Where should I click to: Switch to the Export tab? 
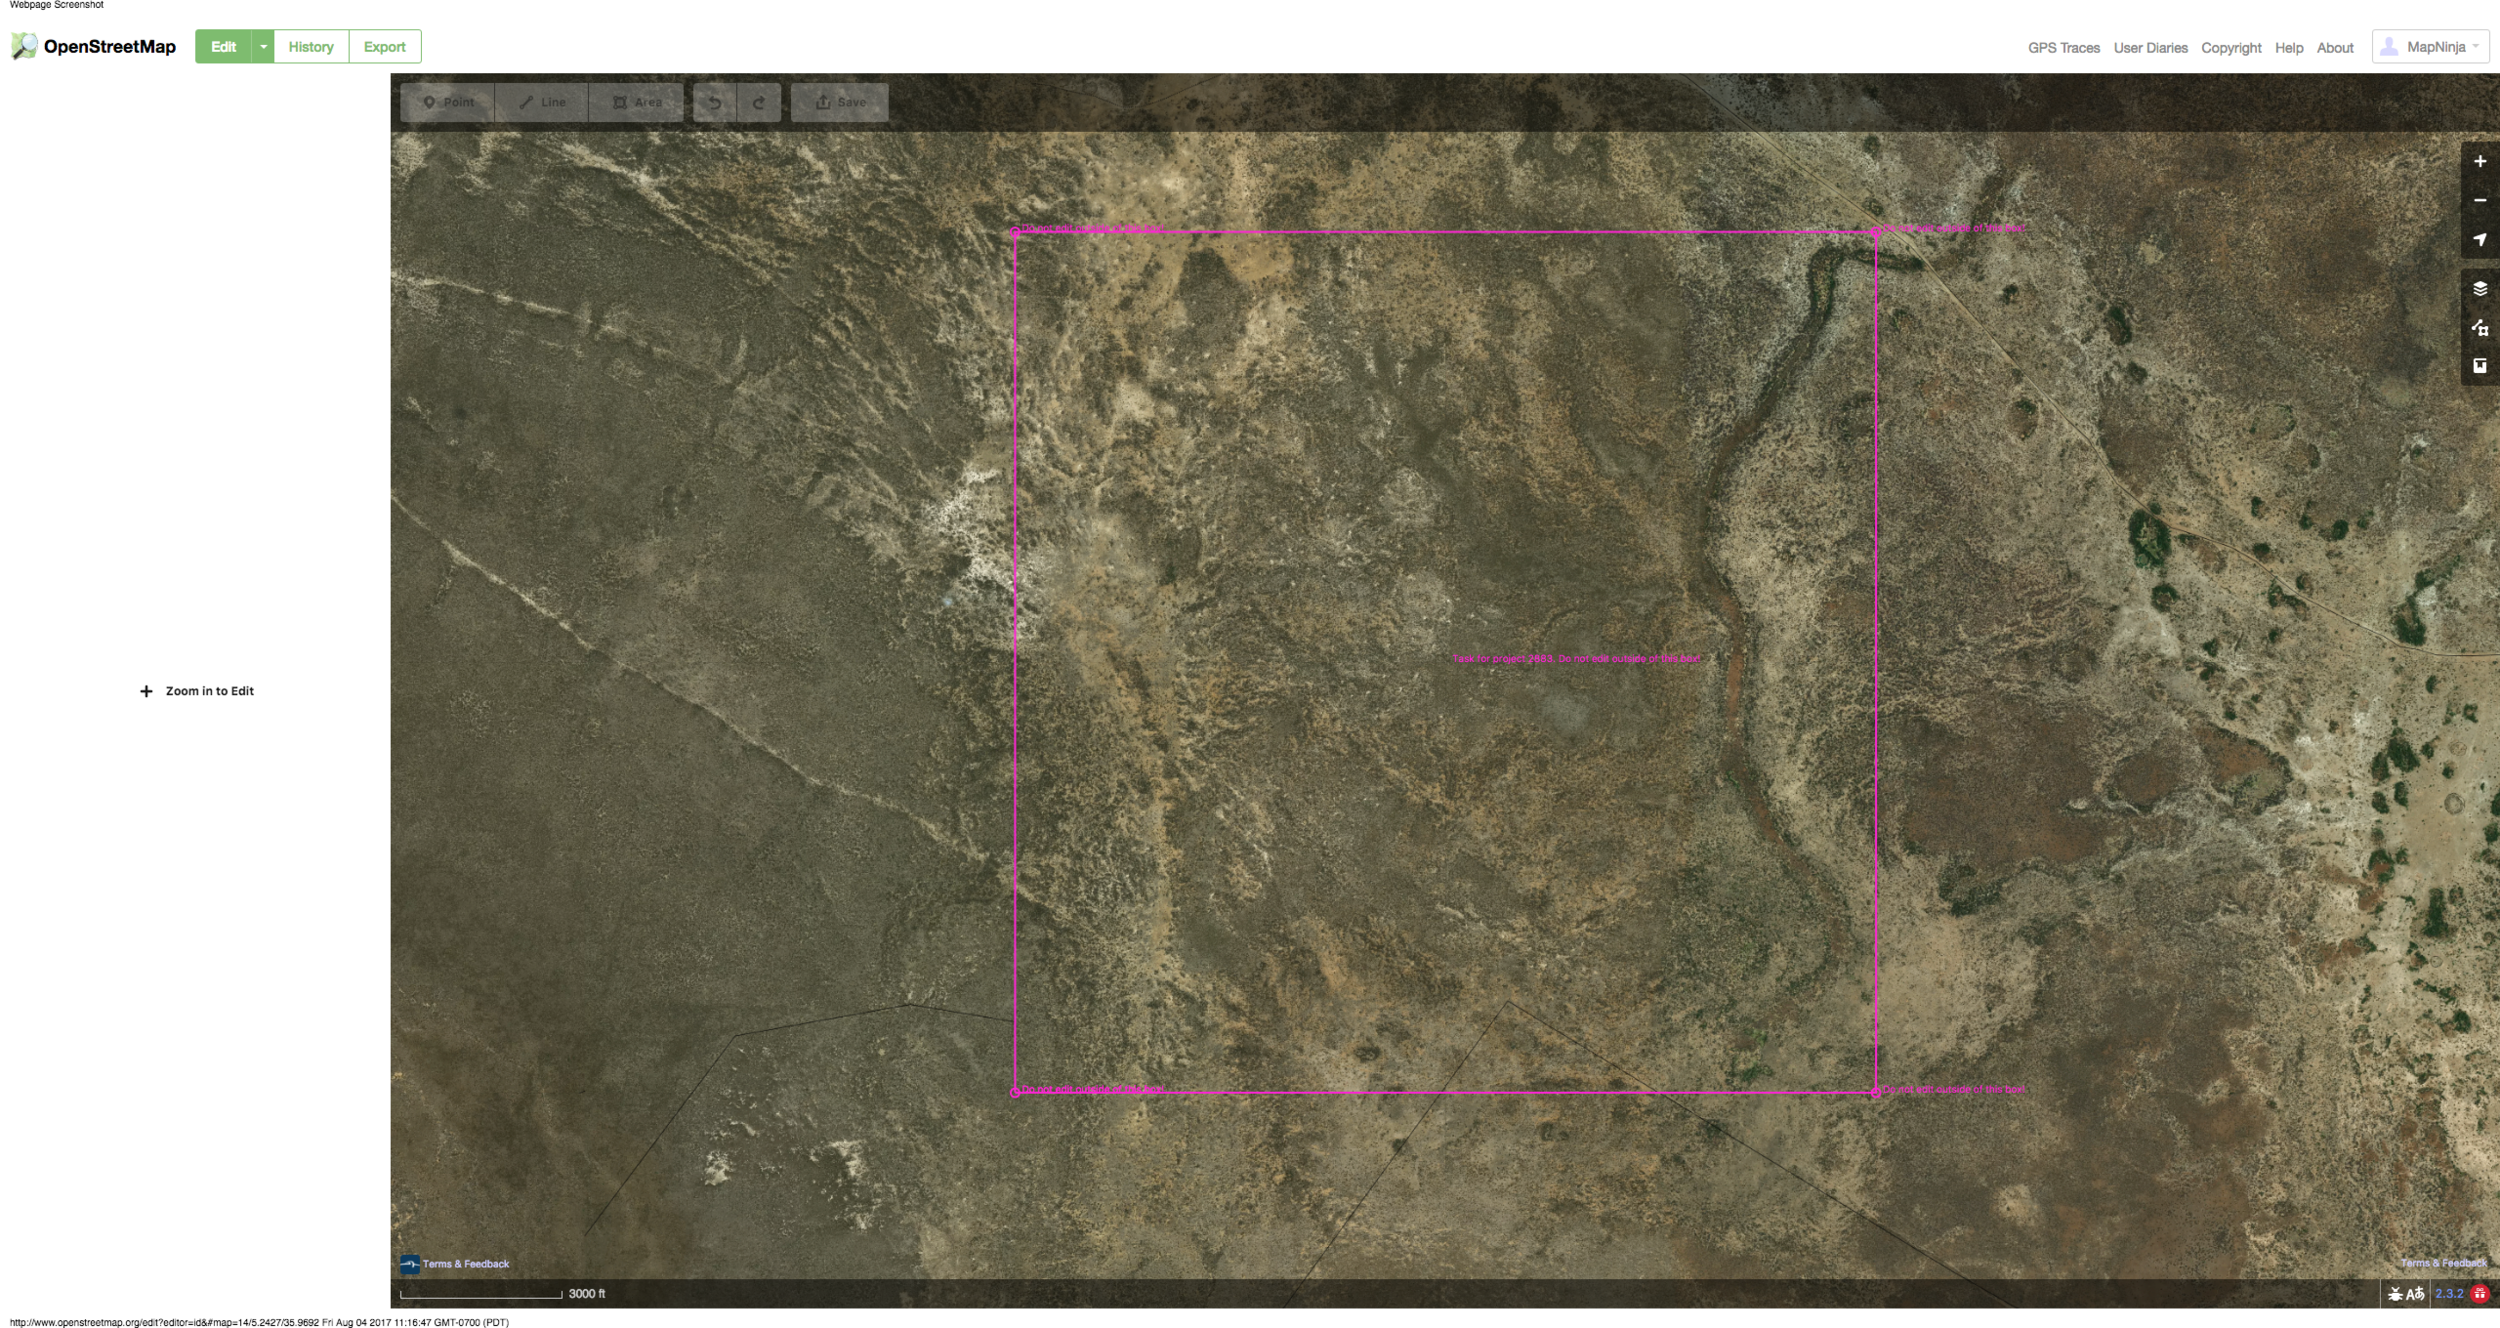pos(384,47)
